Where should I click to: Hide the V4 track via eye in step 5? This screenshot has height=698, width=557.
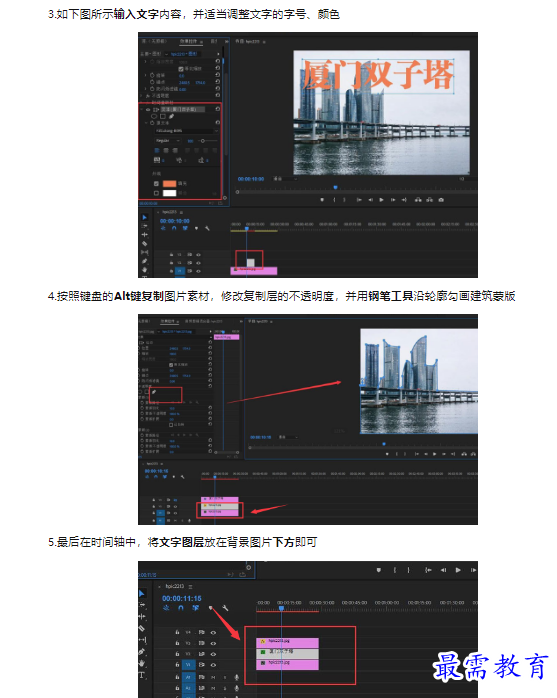[x=213, y=632]
